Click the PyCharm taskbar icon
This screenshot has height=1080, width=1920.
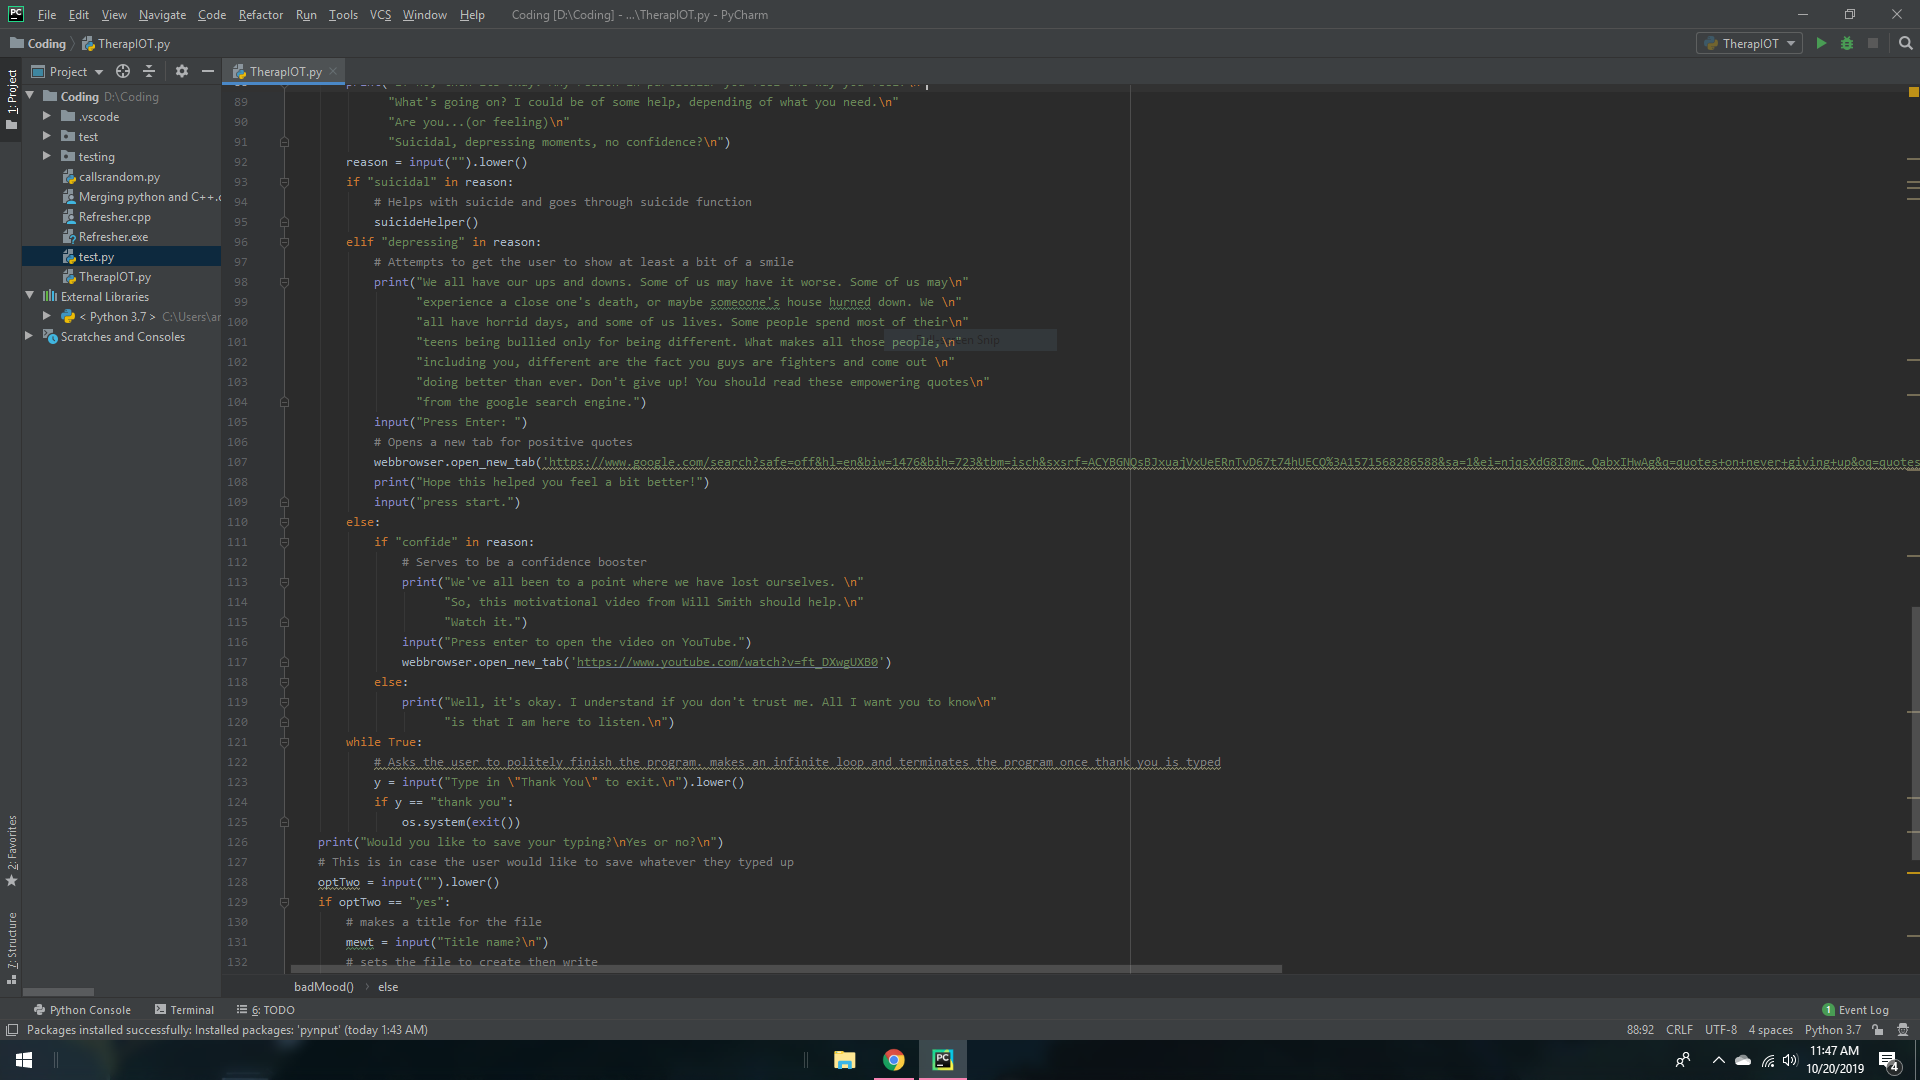pyautogui.click(x=942, y=1060)
